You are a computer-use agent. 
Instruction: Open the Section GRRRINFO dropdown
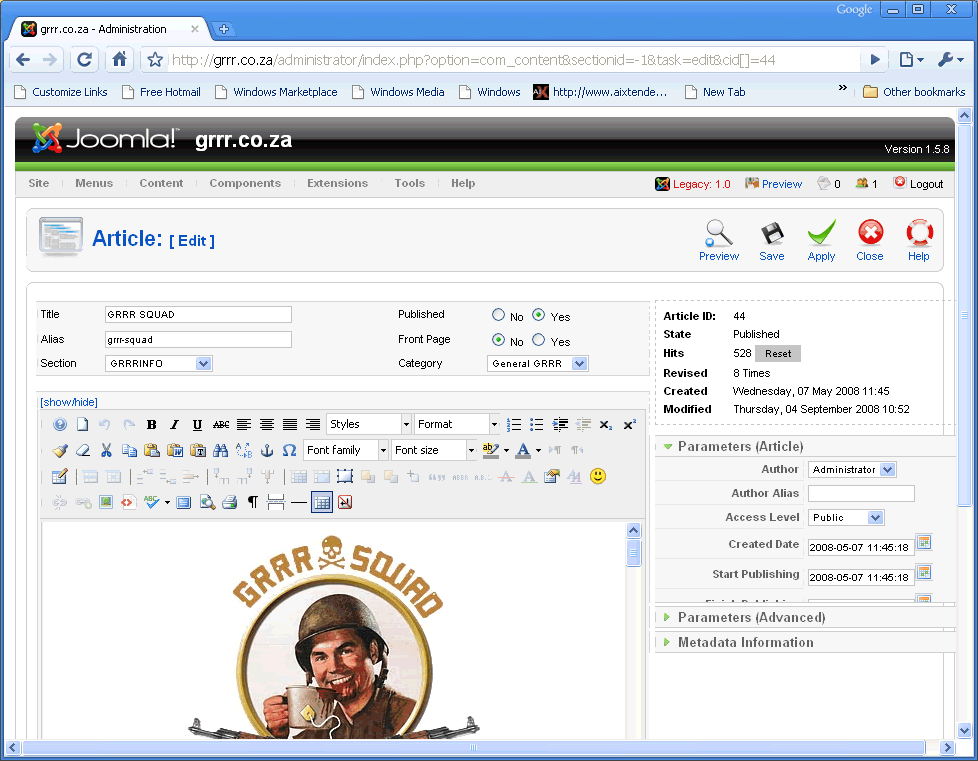[x=159, y=364]
